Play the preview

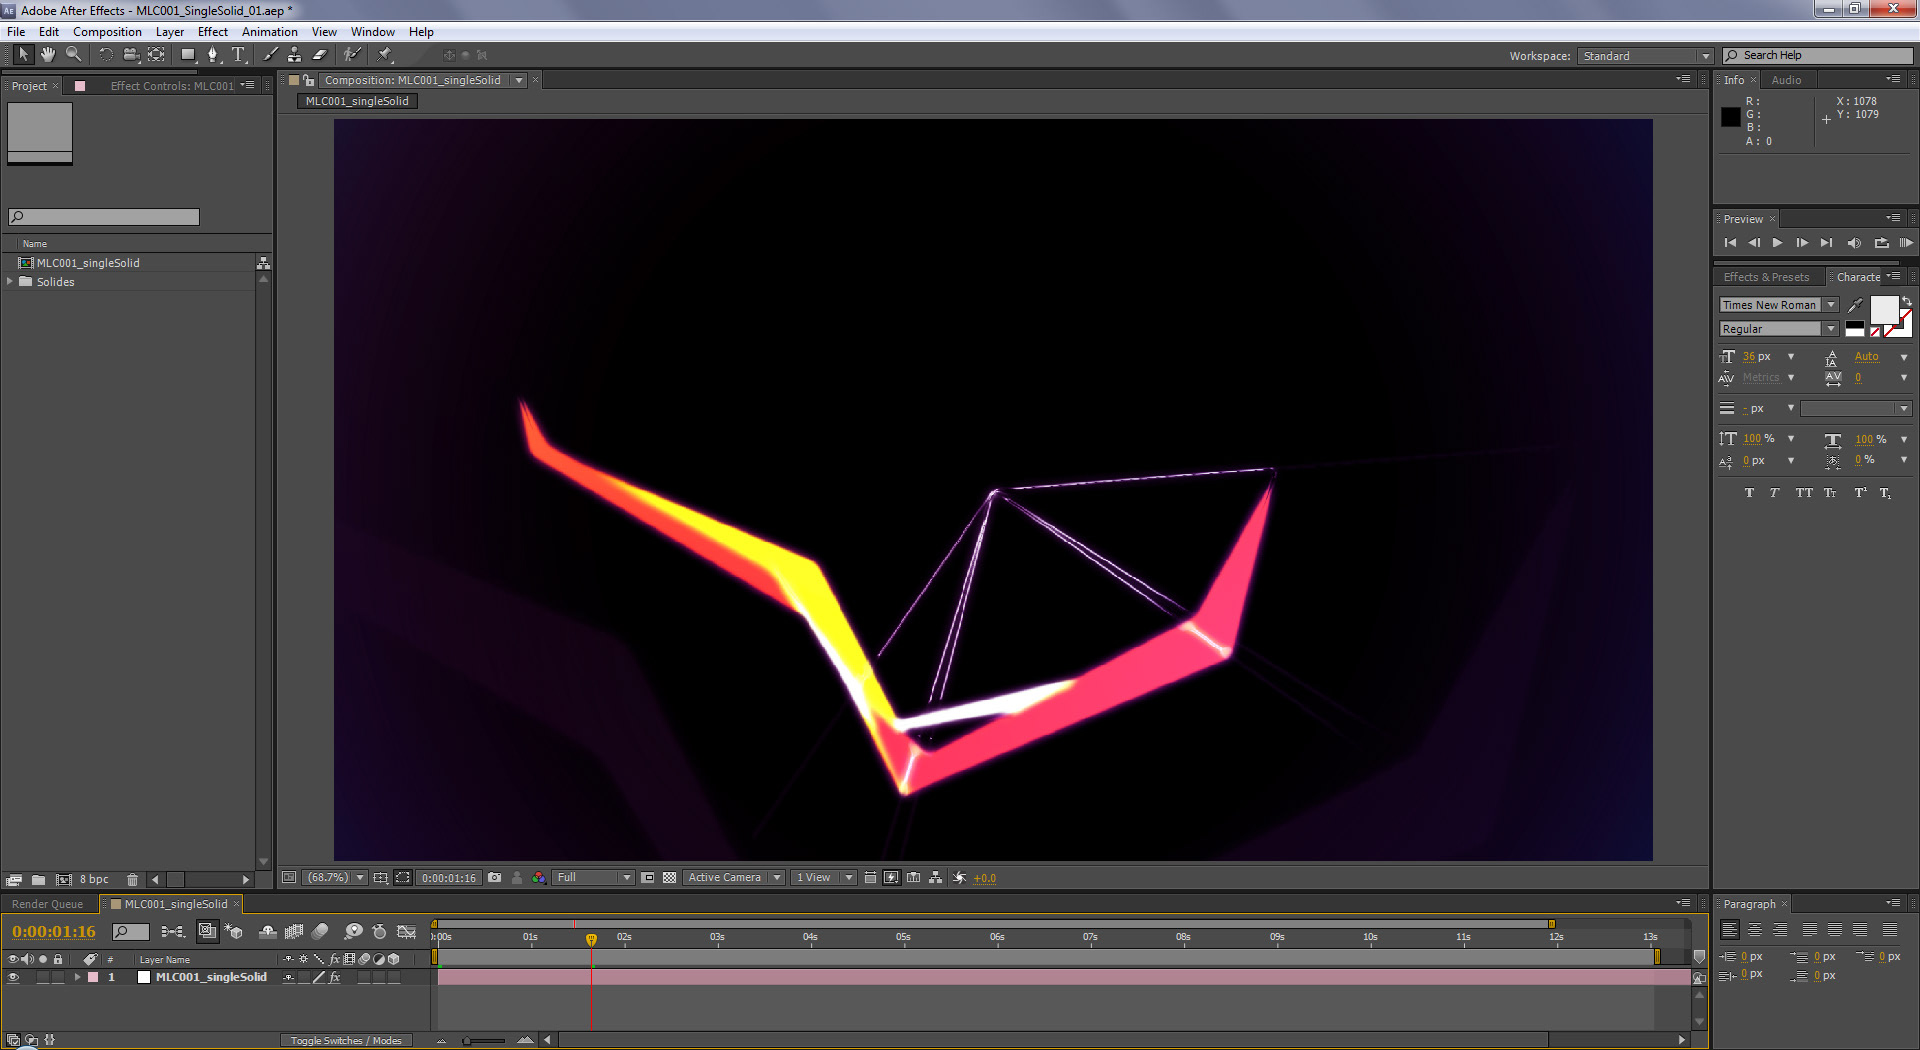1777,243
